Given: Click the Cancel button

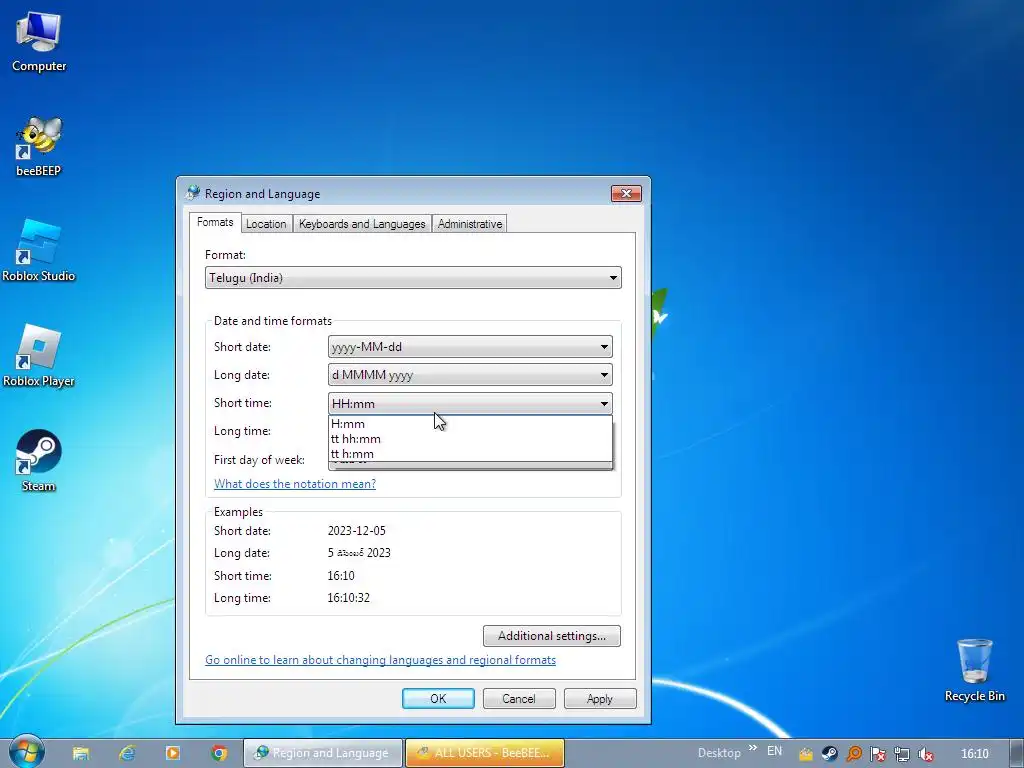Looking at the screenshot, I should (519, 699).
